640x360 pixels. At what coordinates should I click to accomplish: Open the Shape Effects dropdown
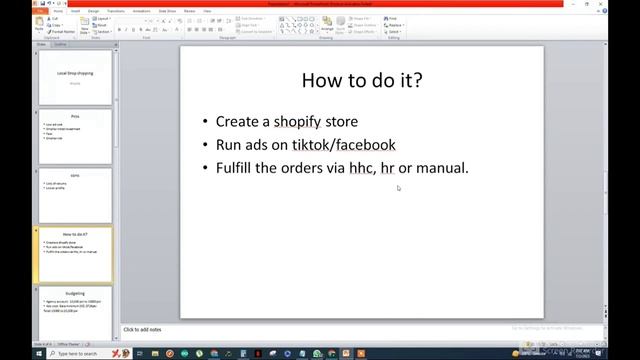362,31
